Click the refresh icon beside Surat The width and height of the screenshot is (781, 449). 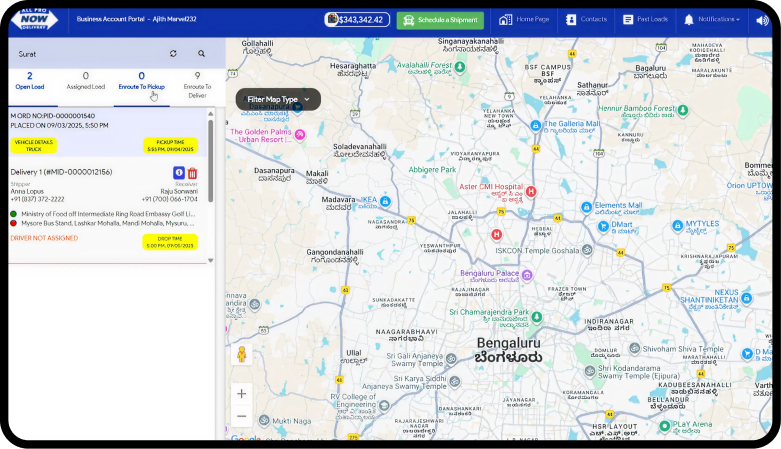click(x=173, y=54)
